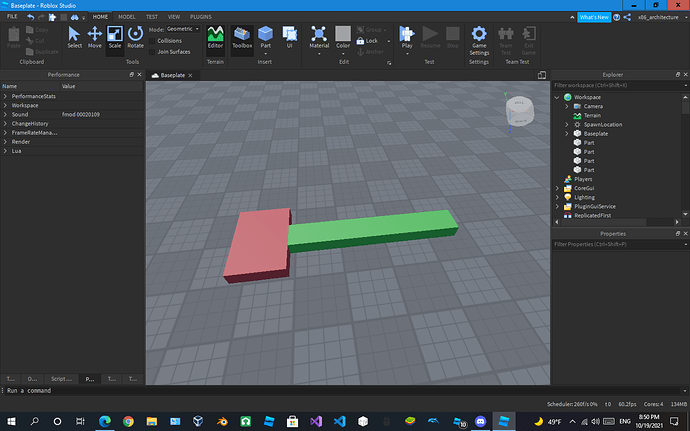Open the FILE menu

tap(12, 17)
